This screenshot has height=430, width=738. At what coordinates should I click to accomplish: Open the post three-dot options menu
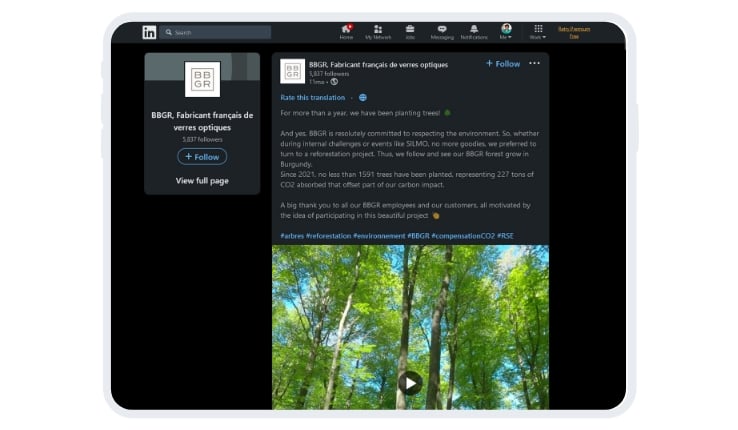534,63
